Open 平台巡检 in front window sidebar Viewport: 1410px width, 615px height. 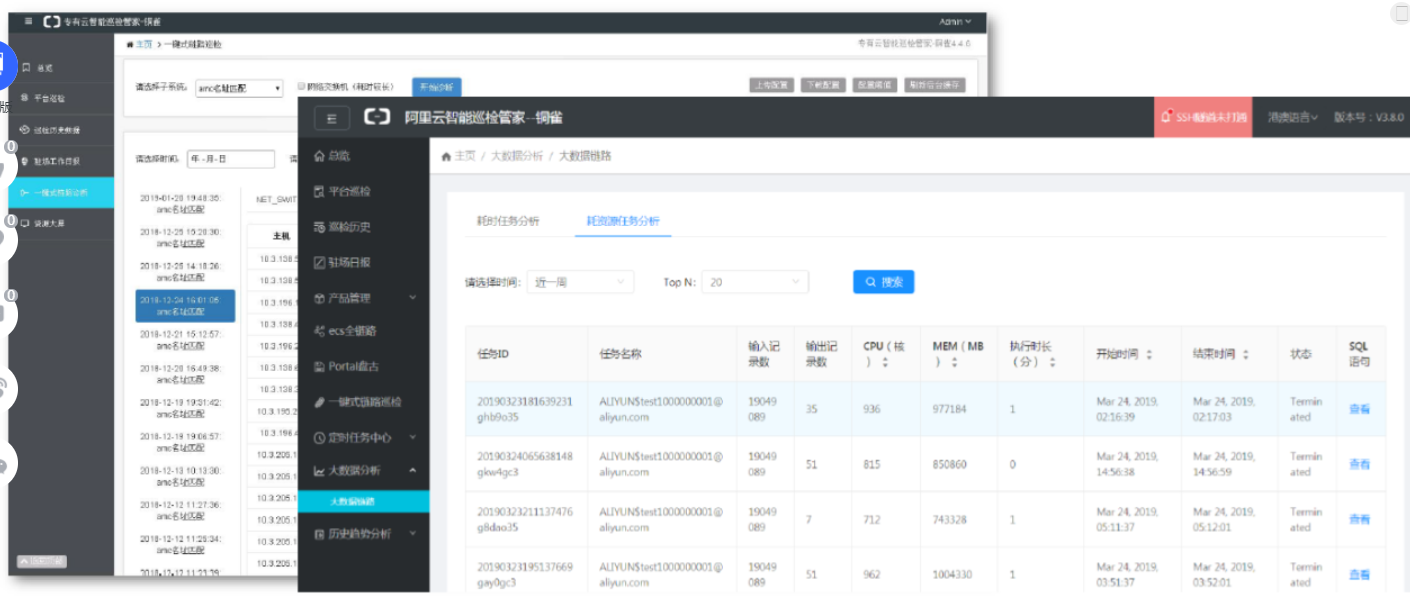click(342, 191)
